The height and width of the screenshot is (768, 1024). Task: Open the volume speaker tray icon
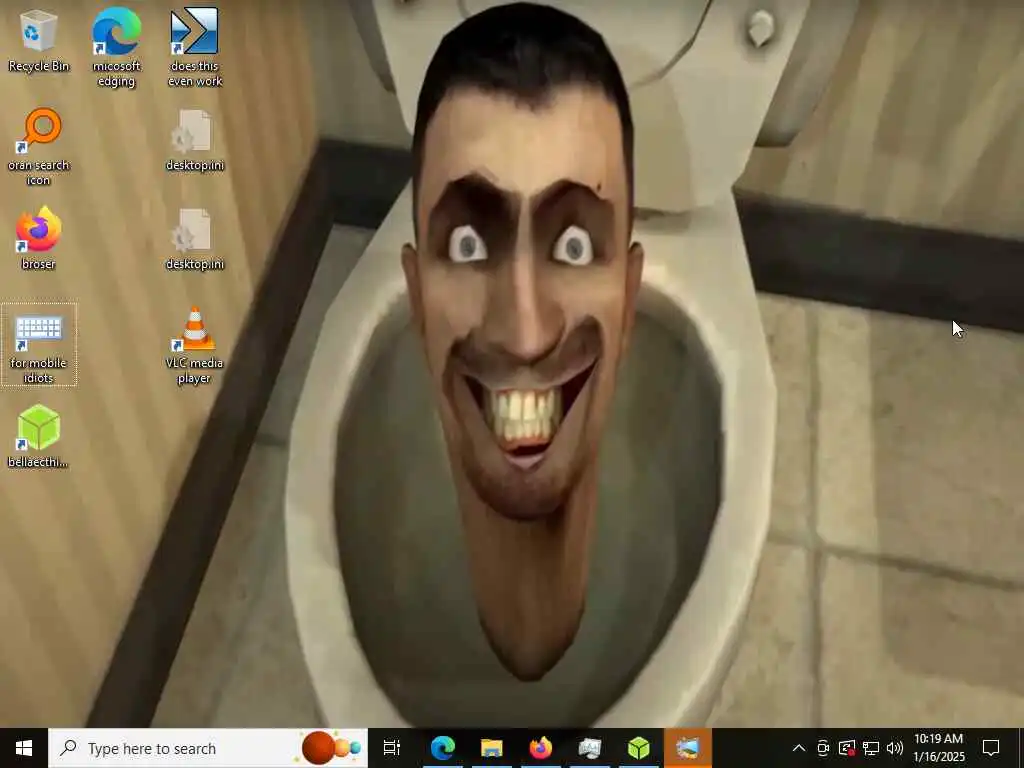pyautogui.click(x=895, y=748)
